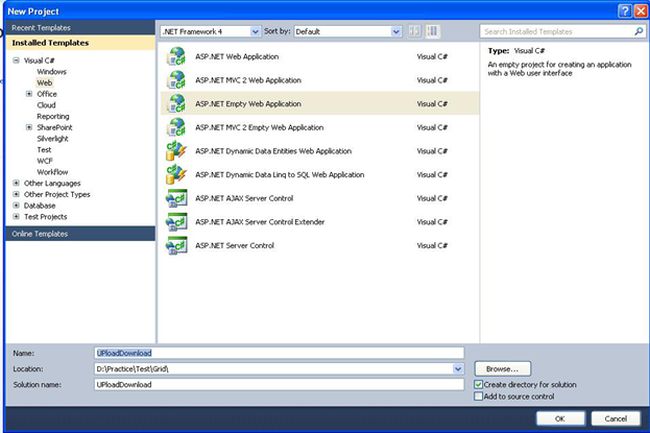
Task: Open the Sort by Default dropdown
Action: point(396,31)
